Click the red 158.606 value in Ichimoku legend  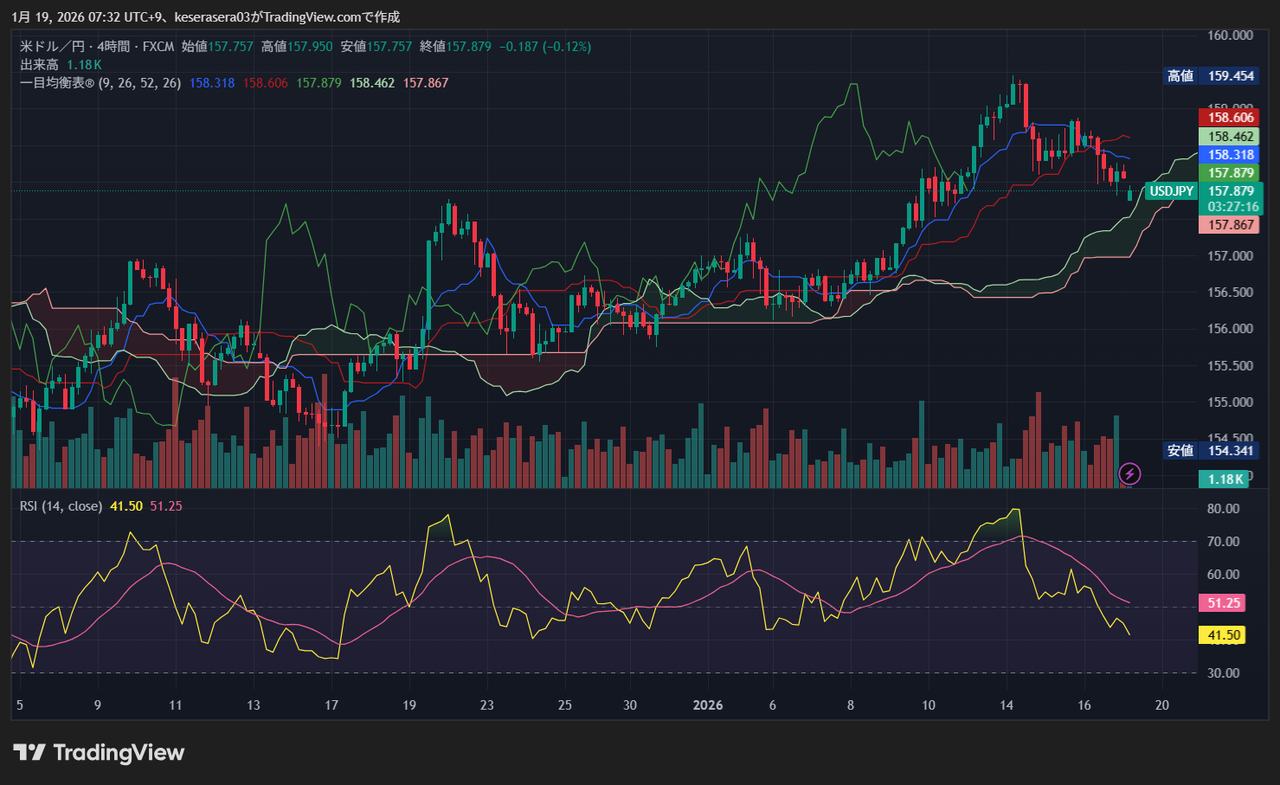[265, 83]
